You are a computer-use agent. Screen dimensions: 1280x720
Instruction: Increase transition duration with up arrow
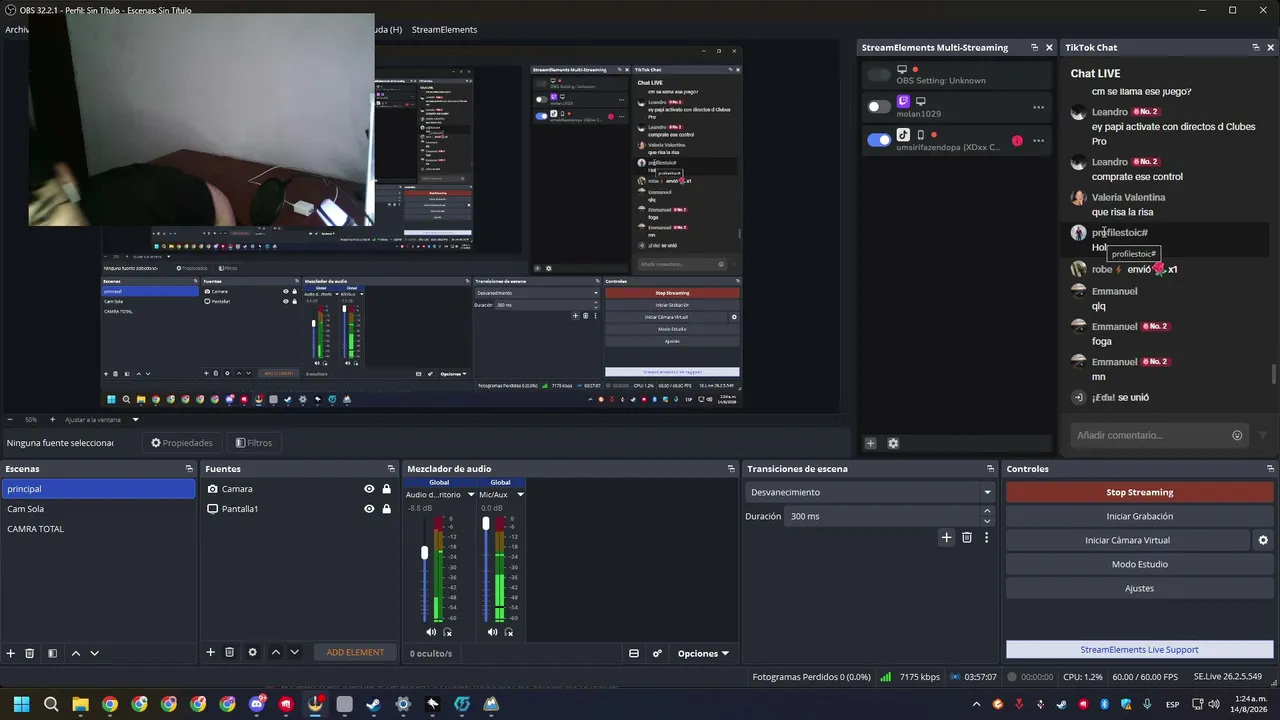(x=988, y=511)
